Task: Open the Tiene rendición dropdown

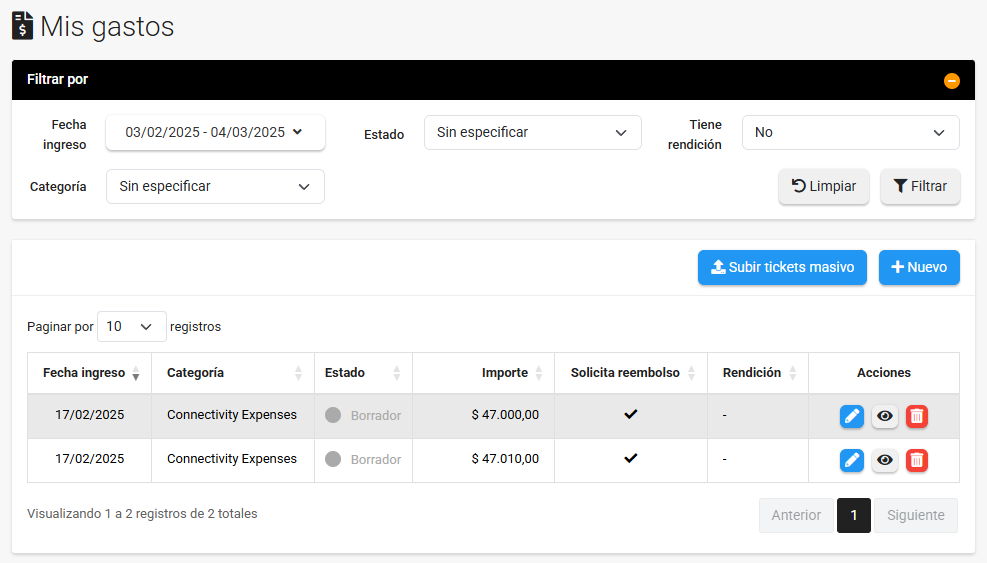Action: (x=850, y=133)
